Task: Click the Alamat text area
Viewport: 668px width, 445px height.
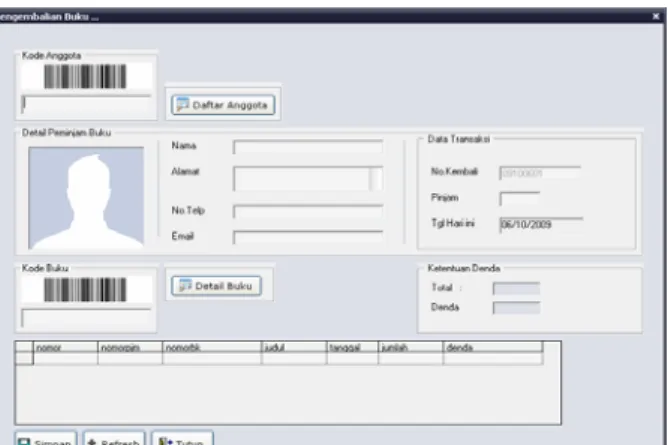Action: tap(302, 178)
